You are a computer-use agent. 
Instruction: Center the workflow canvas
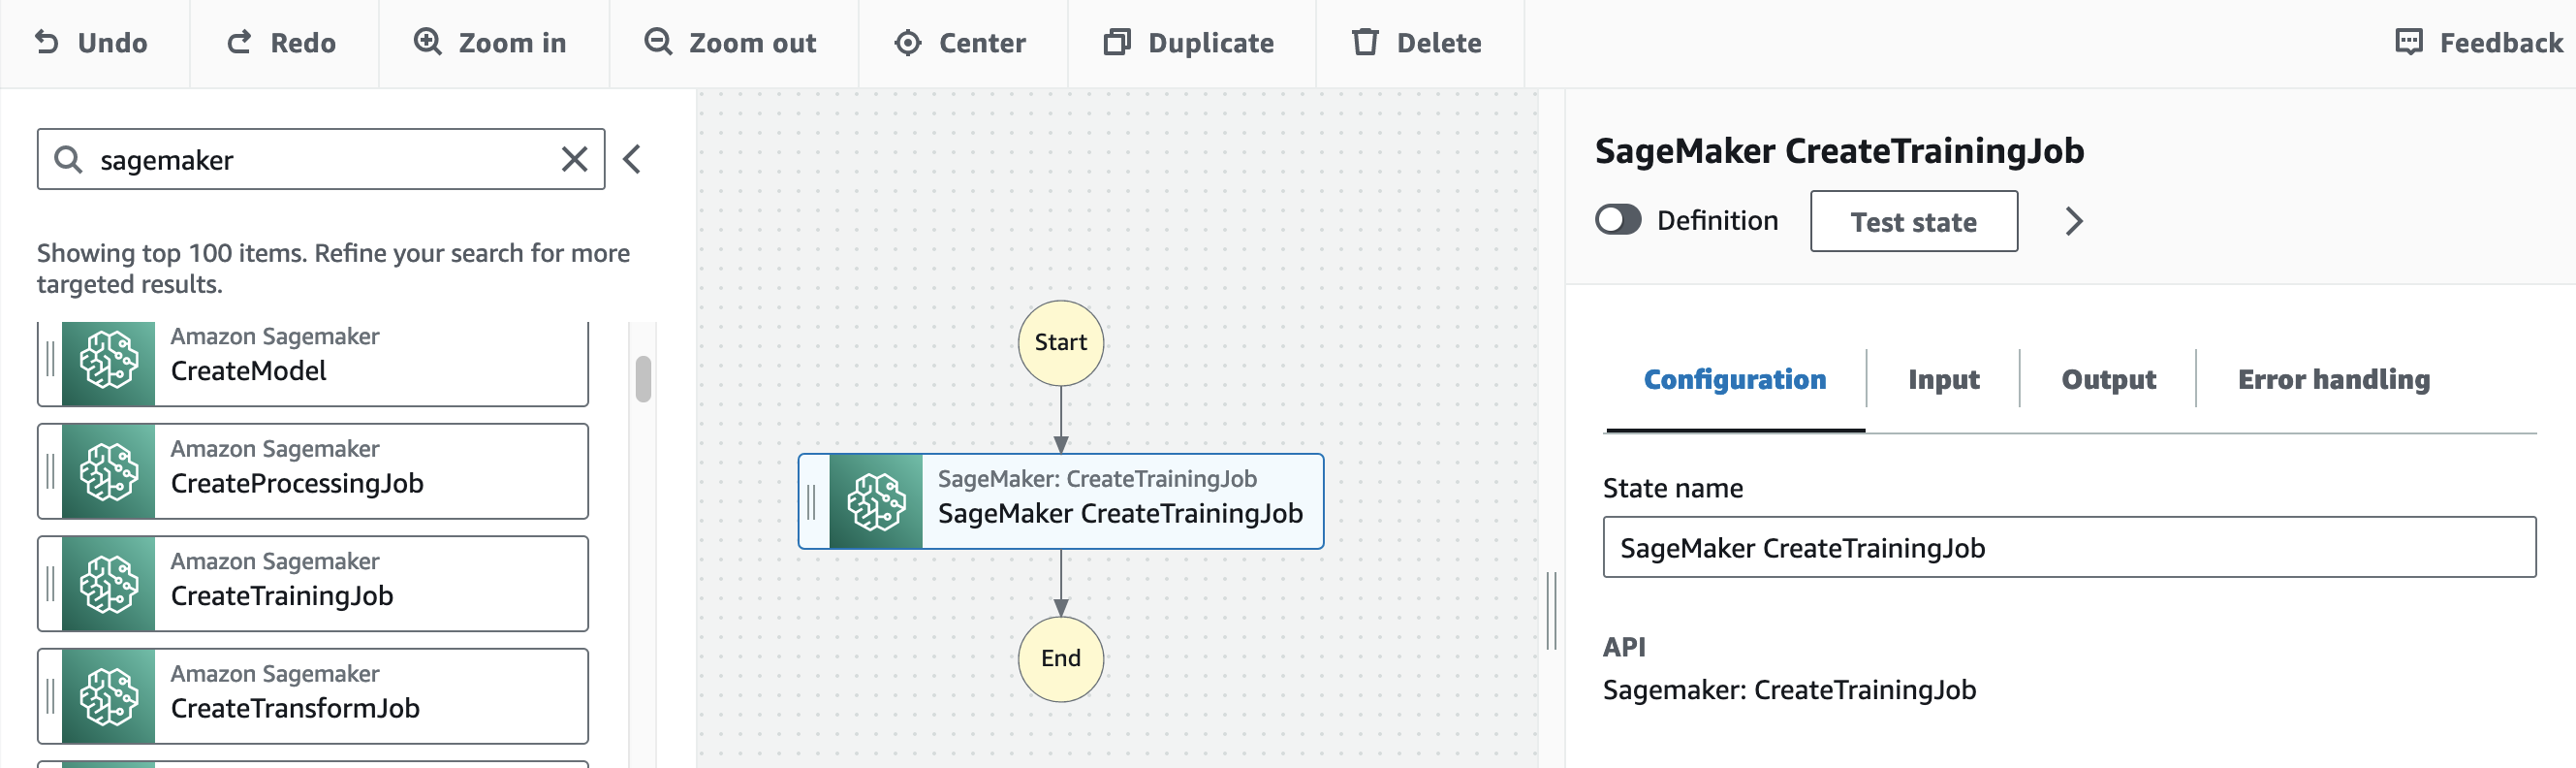[960, 43]
